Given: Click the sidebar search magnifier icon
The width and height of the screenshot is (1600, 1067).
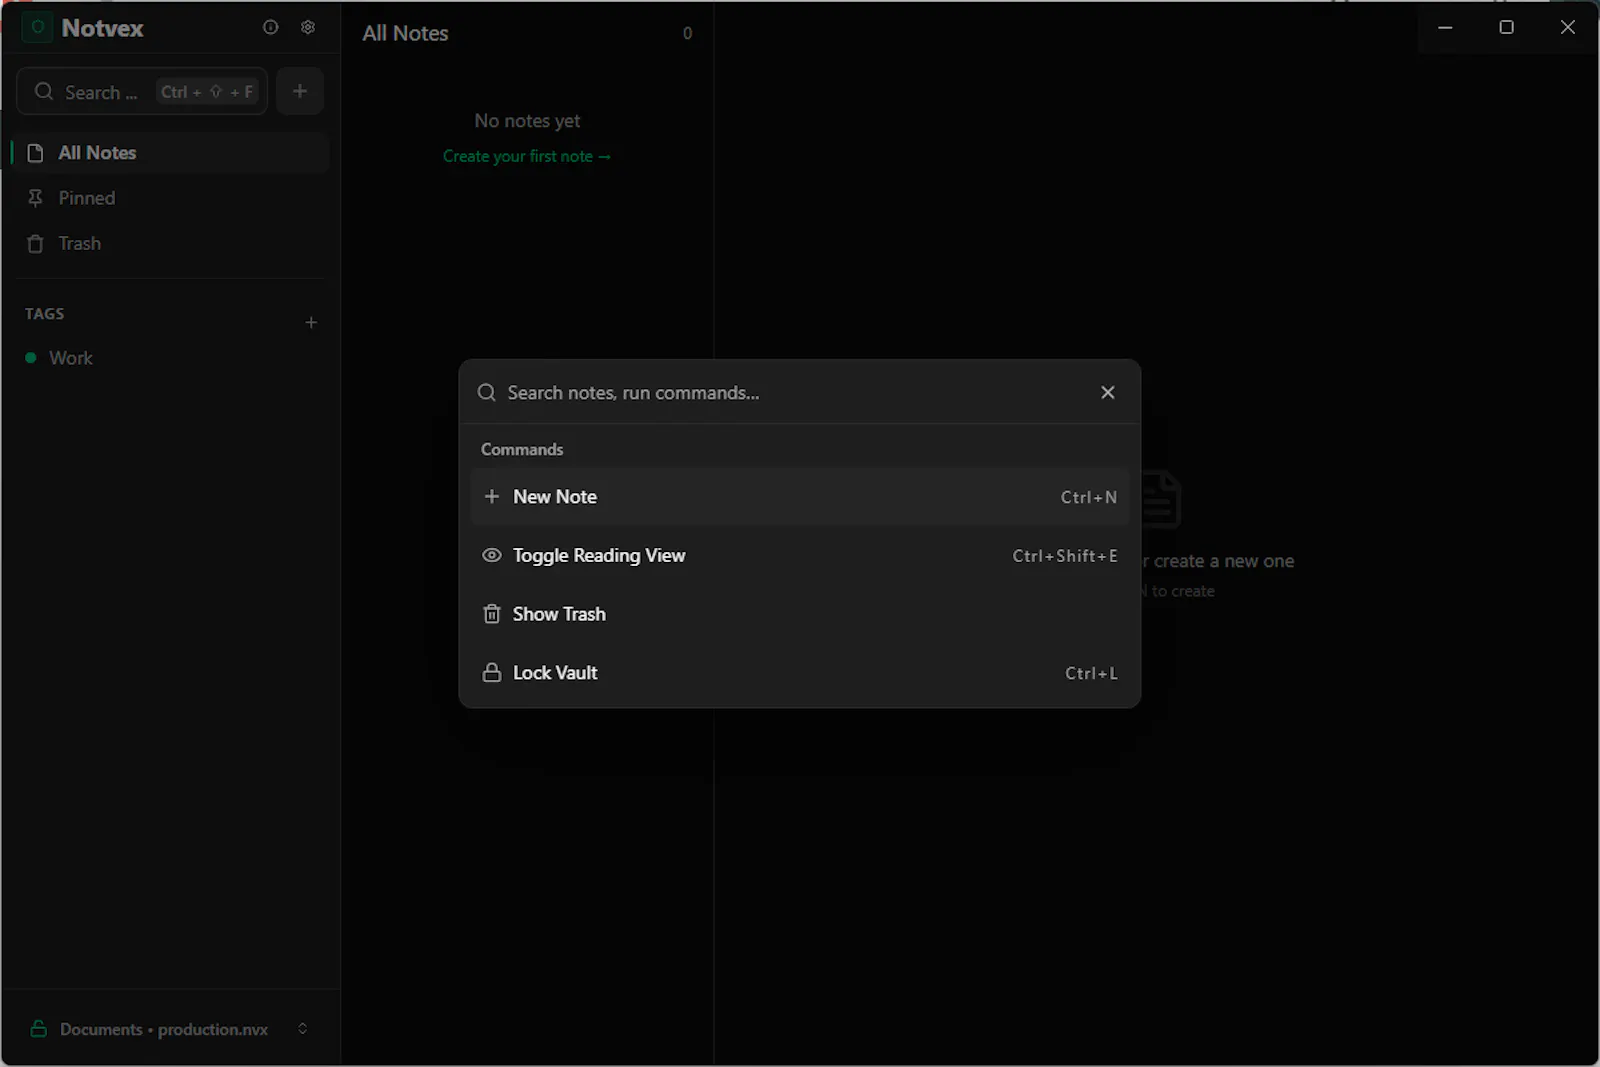Looking at the screenshot, I should pyautogui.click(x=43, y=91).
